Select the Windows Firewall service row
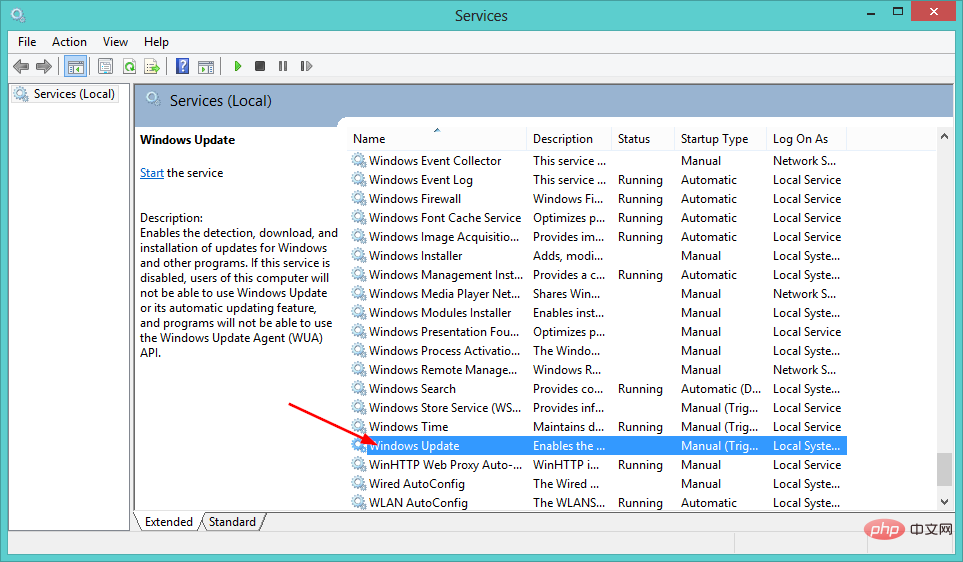Viewport: 963px width, 562px height. pyautogui.click(x=415, y=199)
